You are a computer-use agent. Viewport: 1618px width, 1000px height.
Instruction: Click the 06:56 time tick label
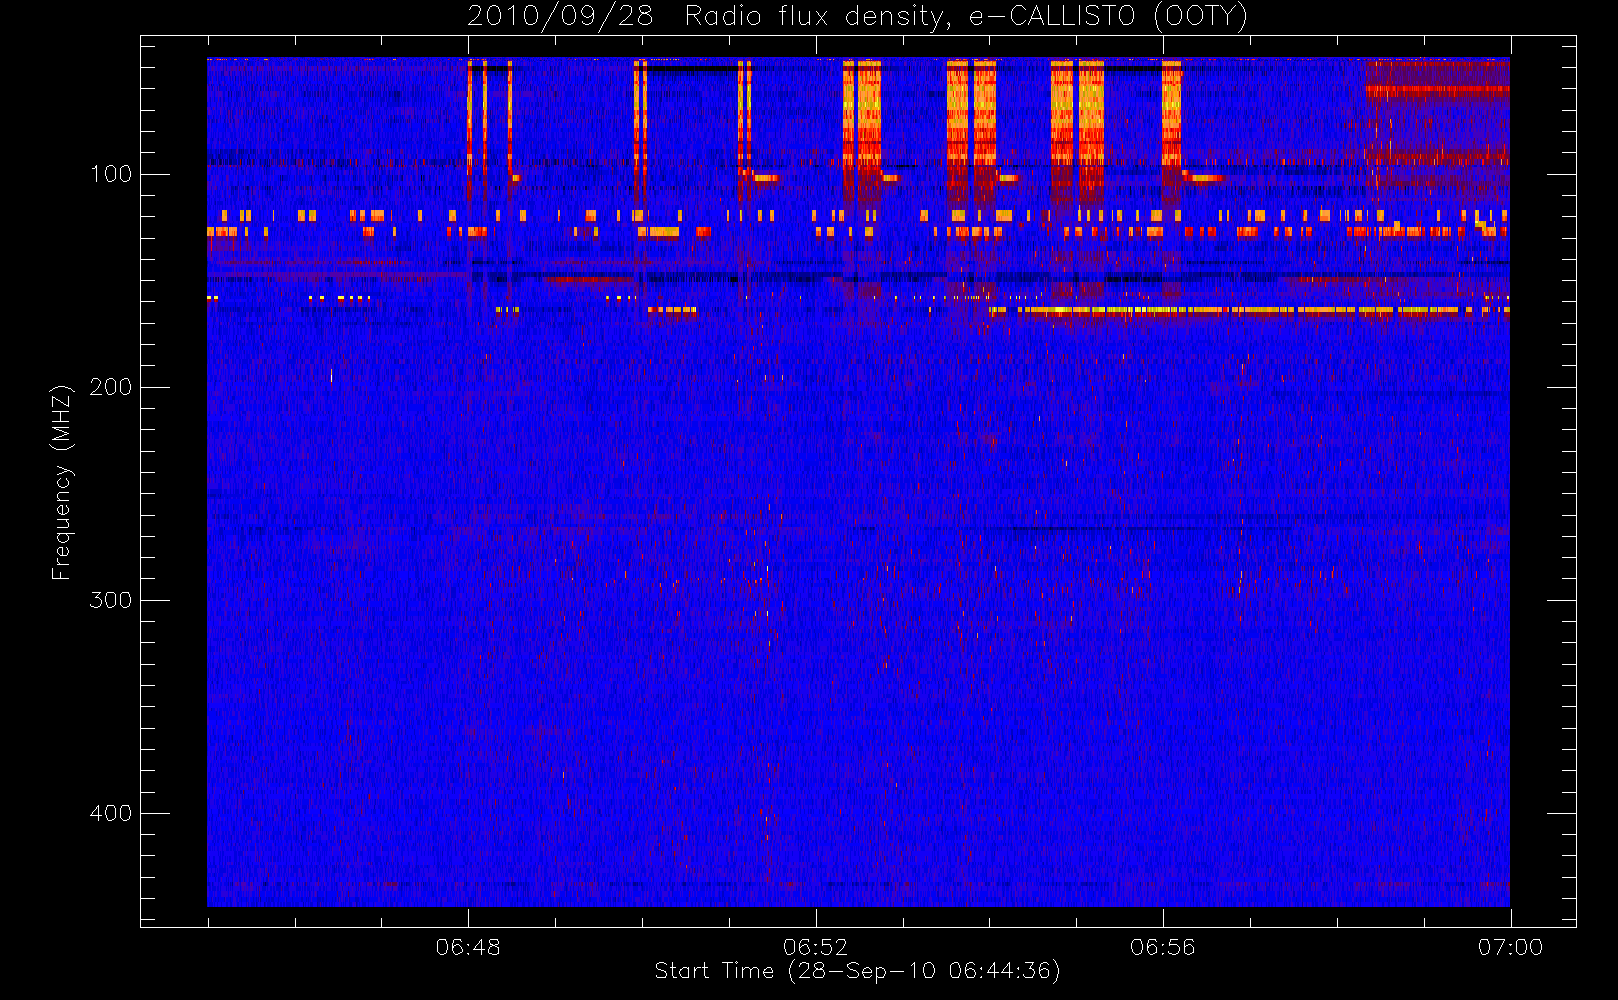click(1162, 947)
